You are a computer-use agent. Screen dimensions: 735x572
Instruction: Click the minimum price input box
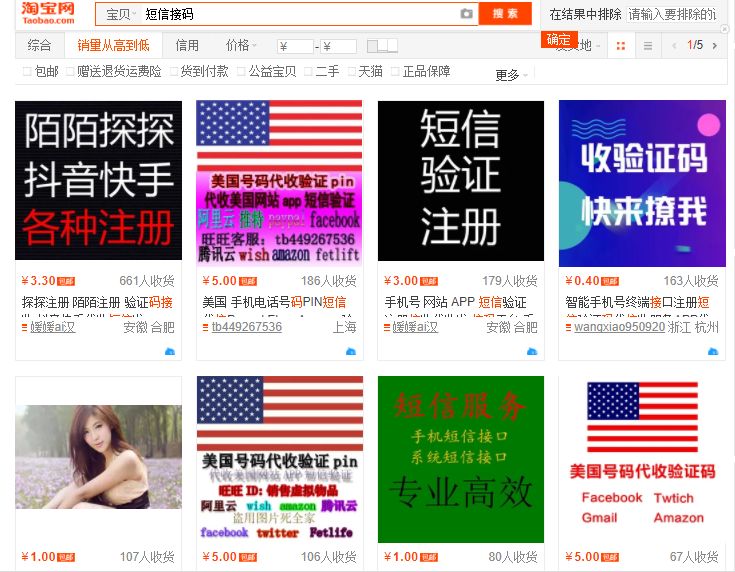click(295, 46)
